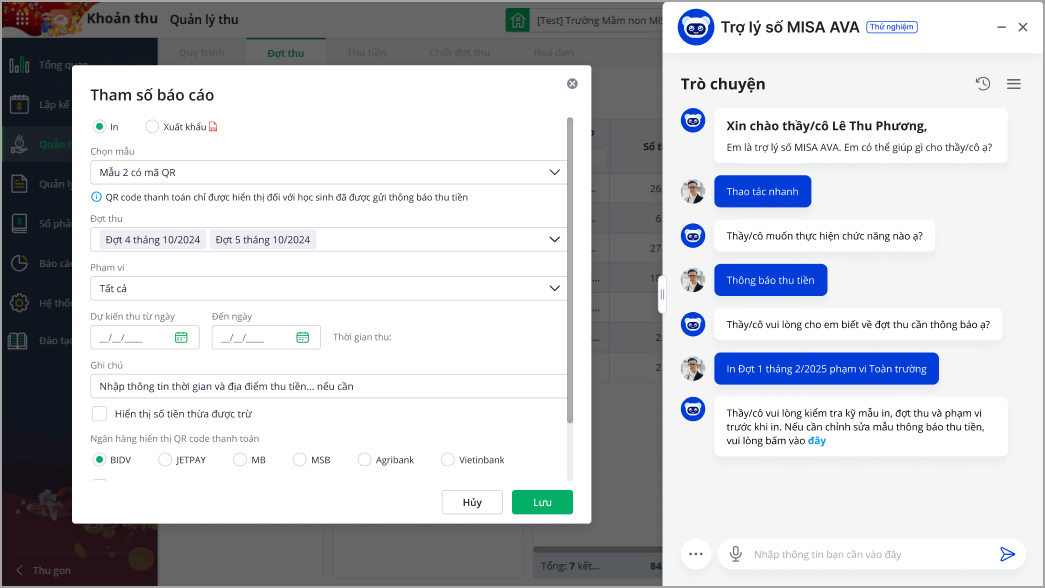The height and width of the screenshot is (588, 1045).
Task: Open the Phạm vi dropdown
Action: coord(555,289)
